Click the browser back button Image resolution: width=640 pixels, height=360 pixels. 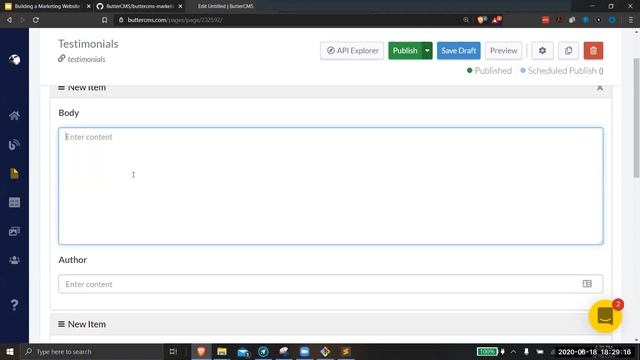(9, 20)
